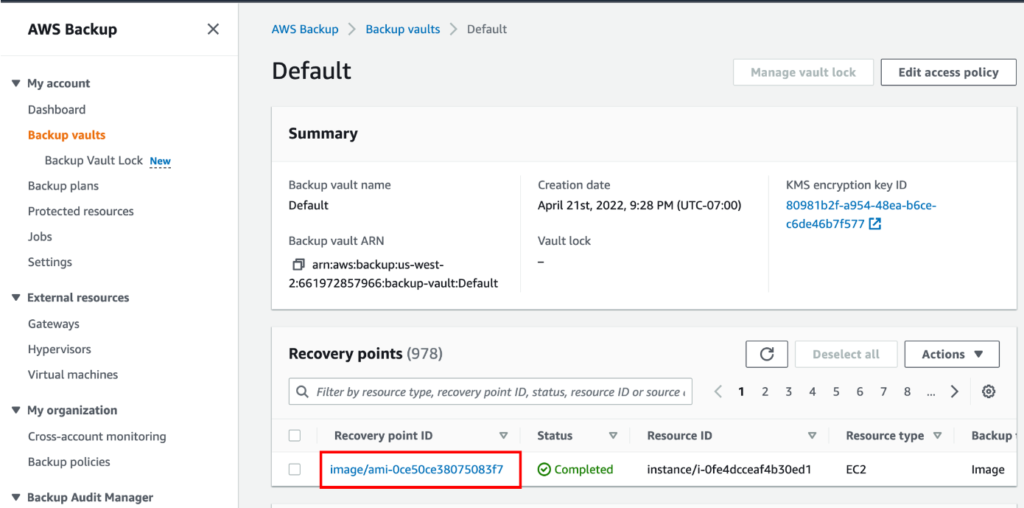Click AWS Backup breadcrumb link
Viewport: 1024px width, 508px height.
305,29
